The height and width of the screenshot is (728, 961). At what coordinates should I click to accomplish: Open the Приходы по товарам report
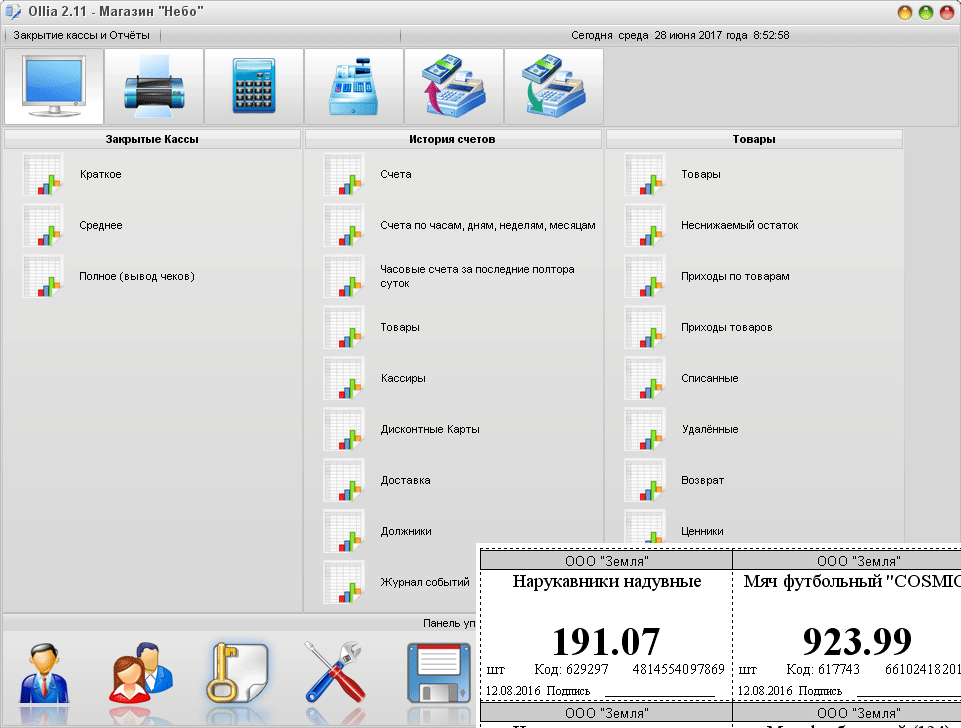click(735, 276)
